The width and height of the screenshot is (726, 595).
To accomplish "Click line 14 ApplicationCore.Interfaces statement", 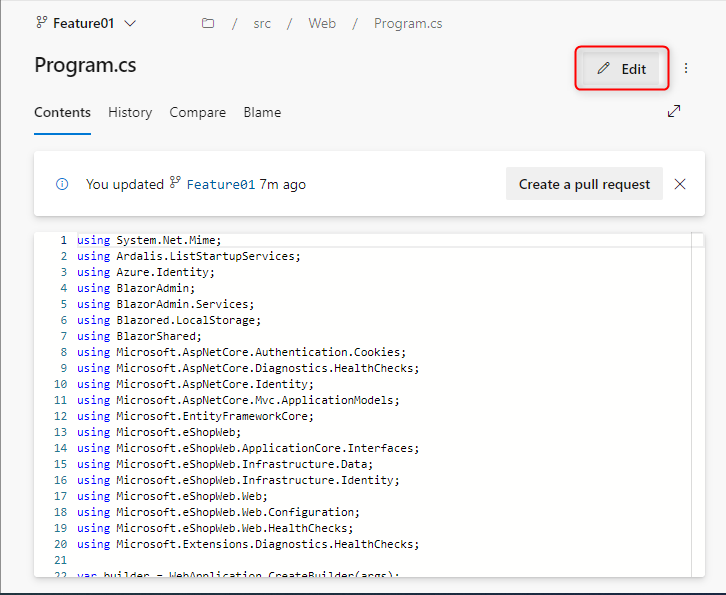I will pos(248,448).
